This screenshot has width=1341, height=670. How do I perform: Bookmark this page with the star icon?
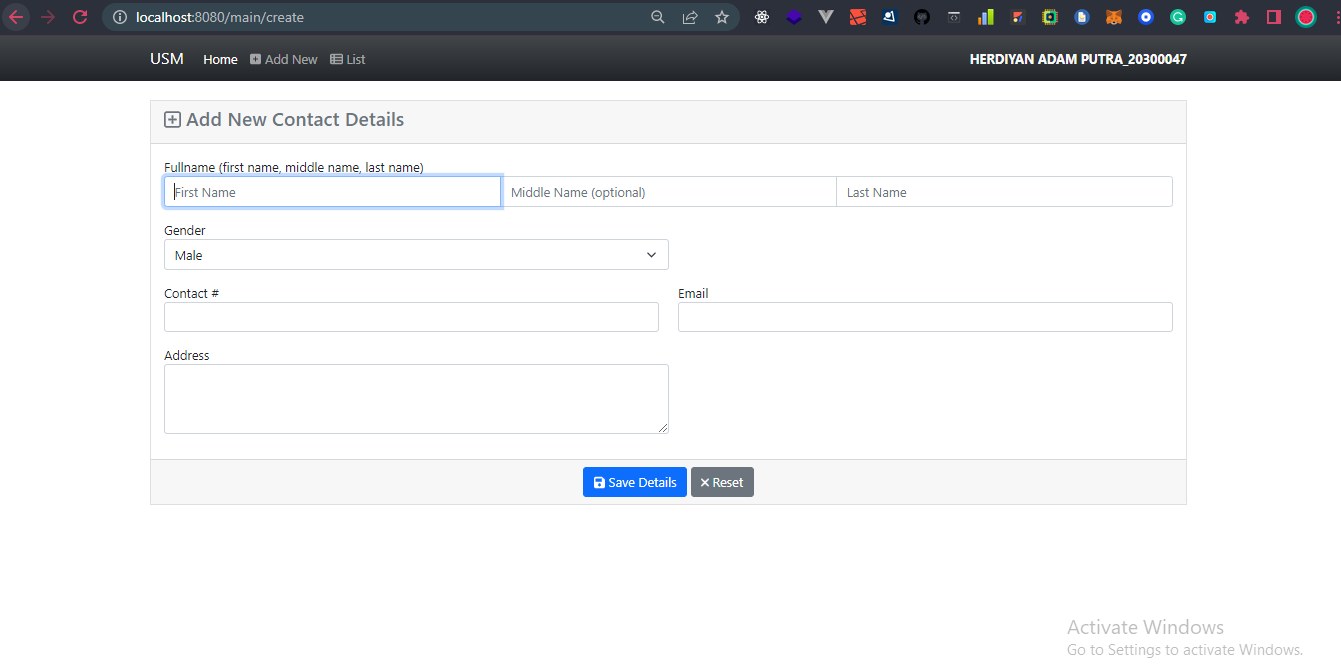pyautogui.click(x=722, y=17)
